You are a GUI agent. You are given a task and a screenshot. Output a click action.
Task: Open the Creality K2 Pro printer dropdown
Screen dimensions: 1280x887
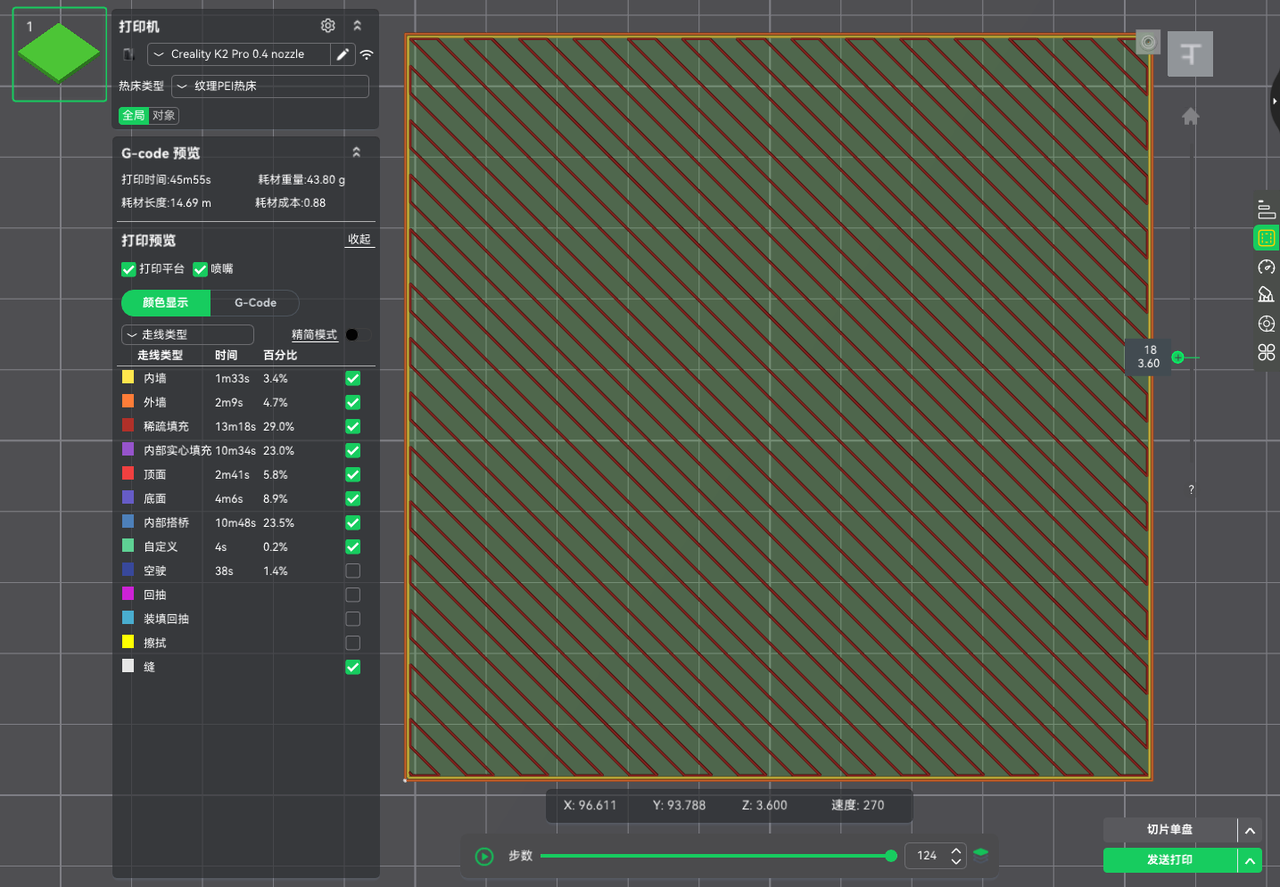(x=240, y=54)
